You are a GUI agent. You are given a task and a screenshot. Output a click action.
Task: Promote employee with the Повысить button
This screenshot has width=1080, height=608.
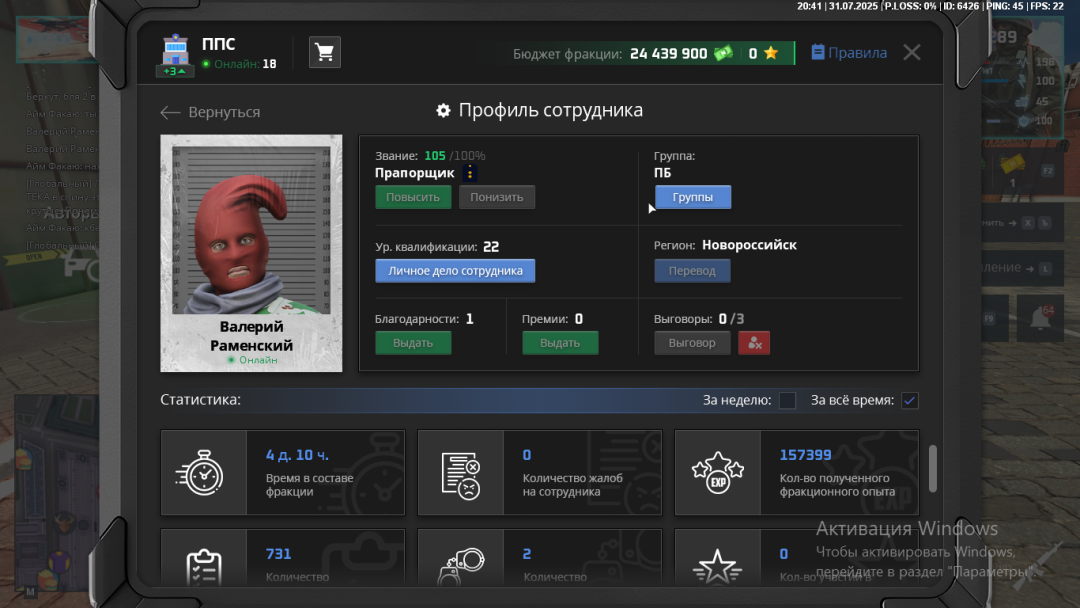coord(413,197)
